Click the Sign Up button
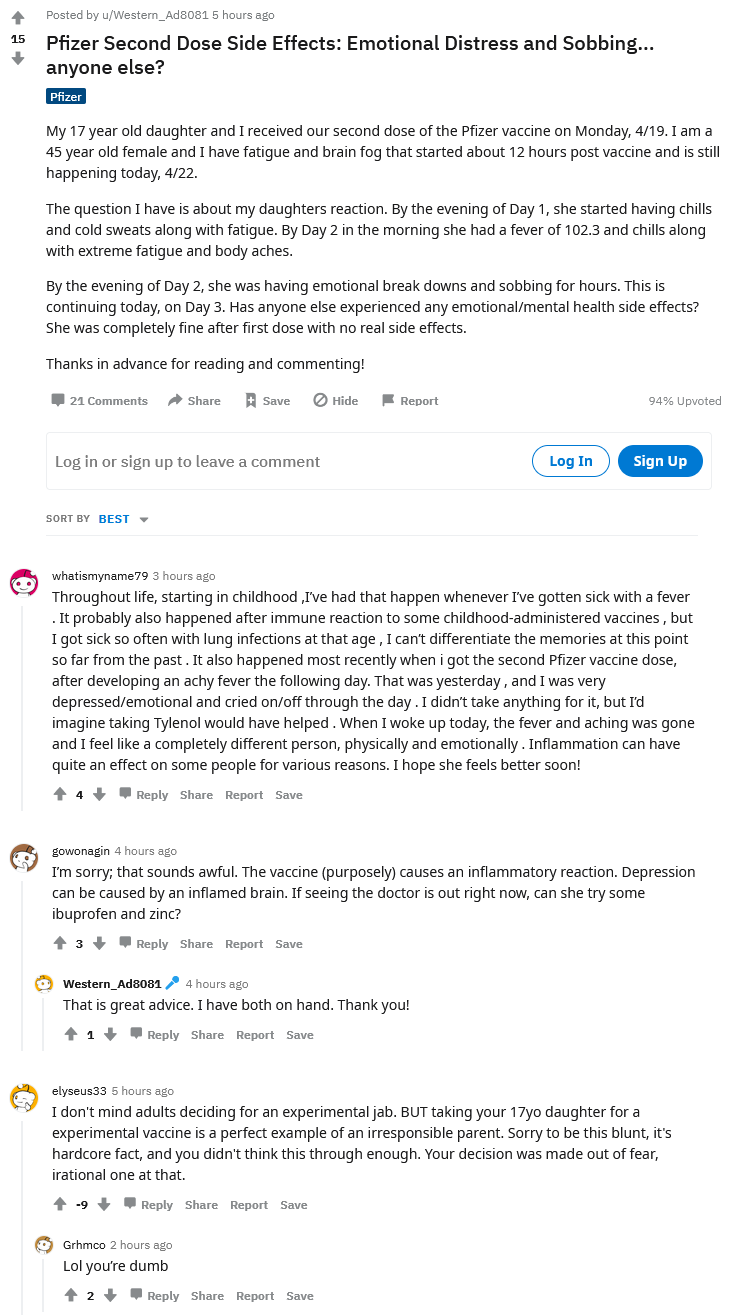735x1315 pixels. (x=660, y=461)
